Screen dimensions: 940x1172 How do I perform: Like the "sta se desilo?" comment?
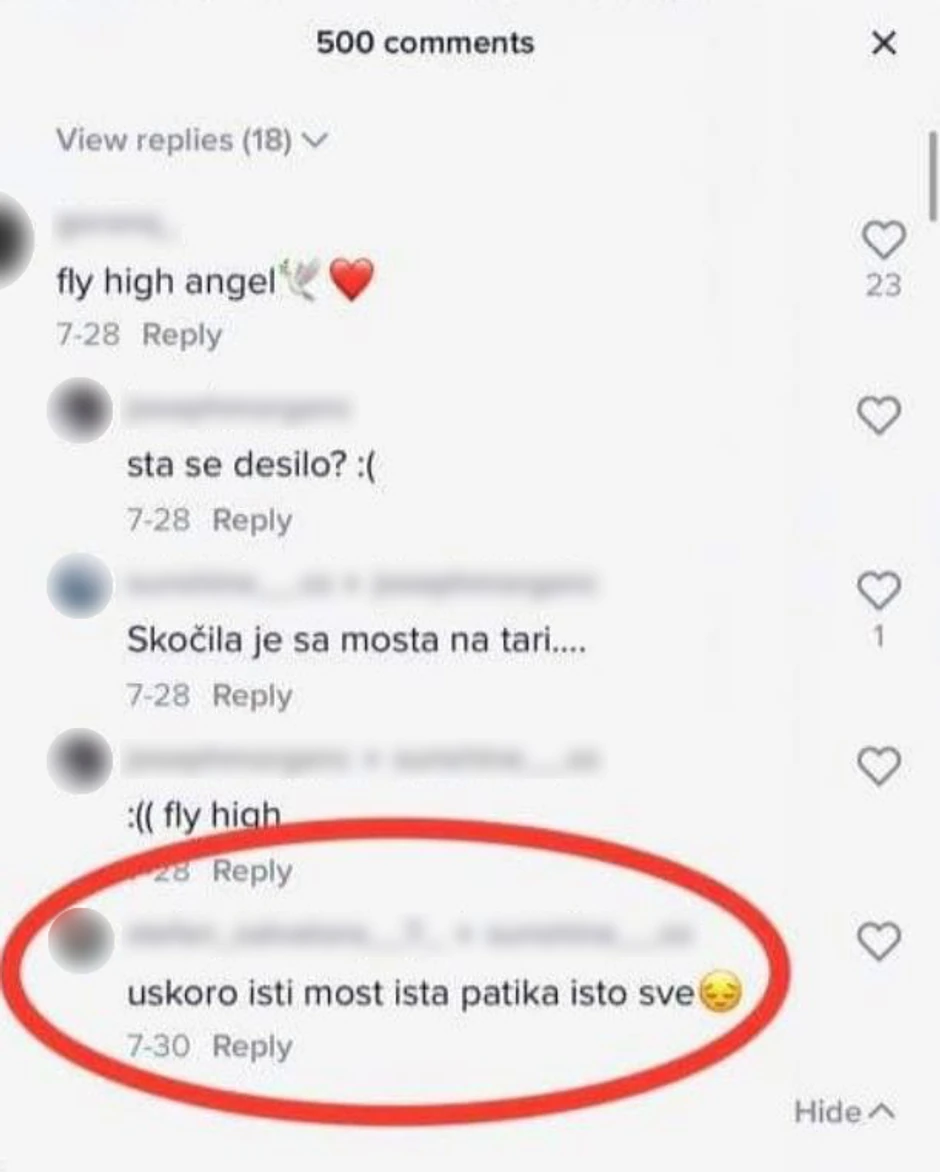tap(879, 415)
